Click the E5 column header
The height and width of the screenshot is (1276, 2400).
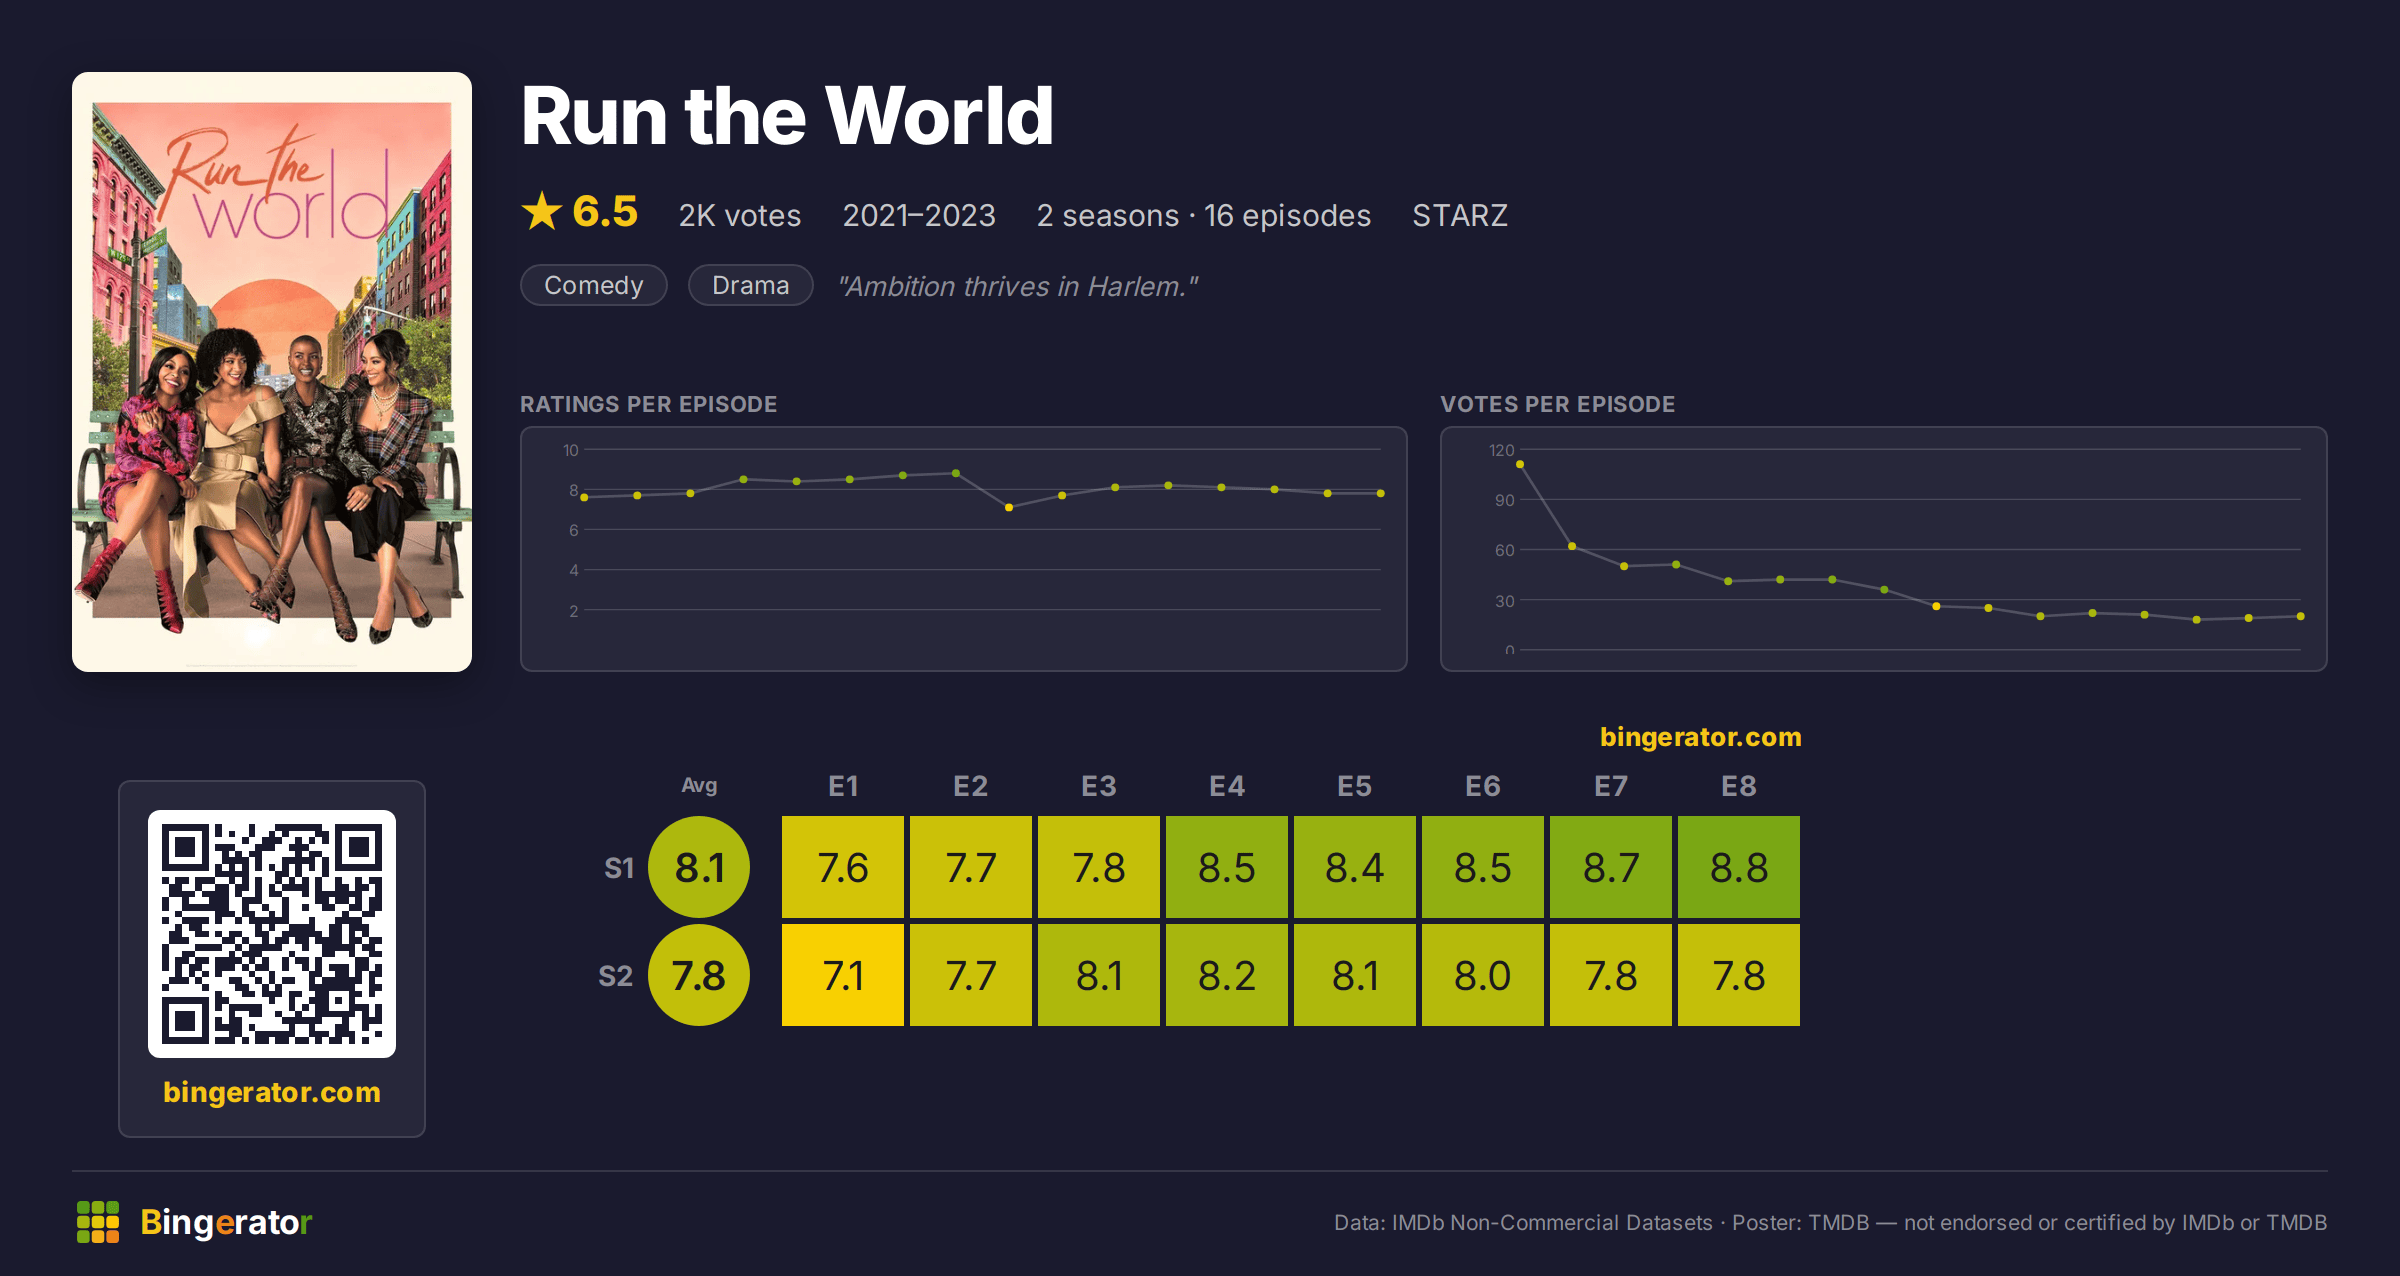click(x=1355, y=786)
